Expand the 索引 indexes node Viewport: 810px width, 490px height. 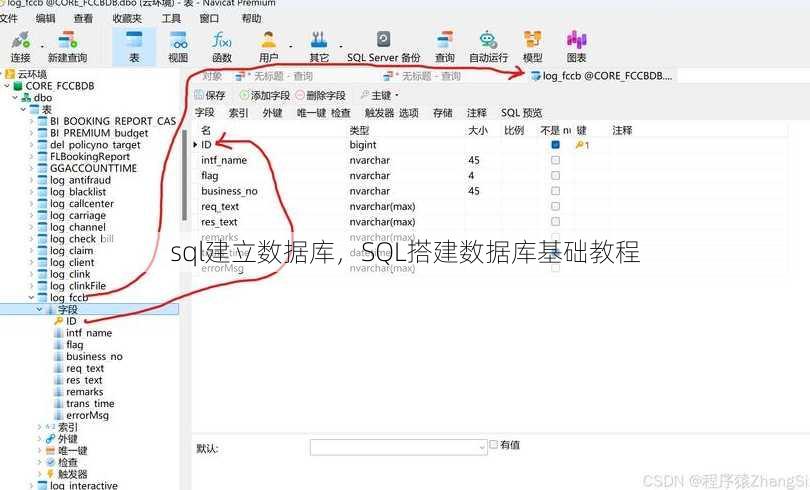[x=39, y=427]
